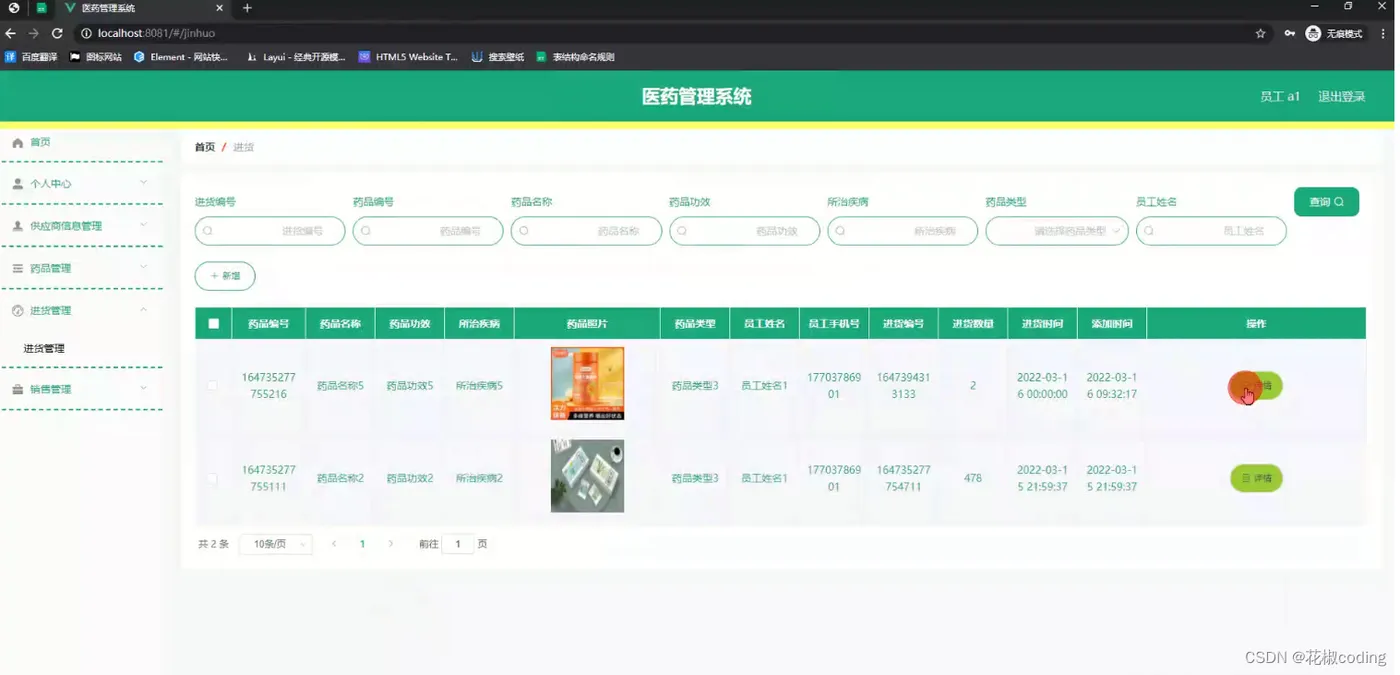Expand the 供应商信息管理 sidebar menu
Screen dimensions: 1400x675
pos(81,226)
